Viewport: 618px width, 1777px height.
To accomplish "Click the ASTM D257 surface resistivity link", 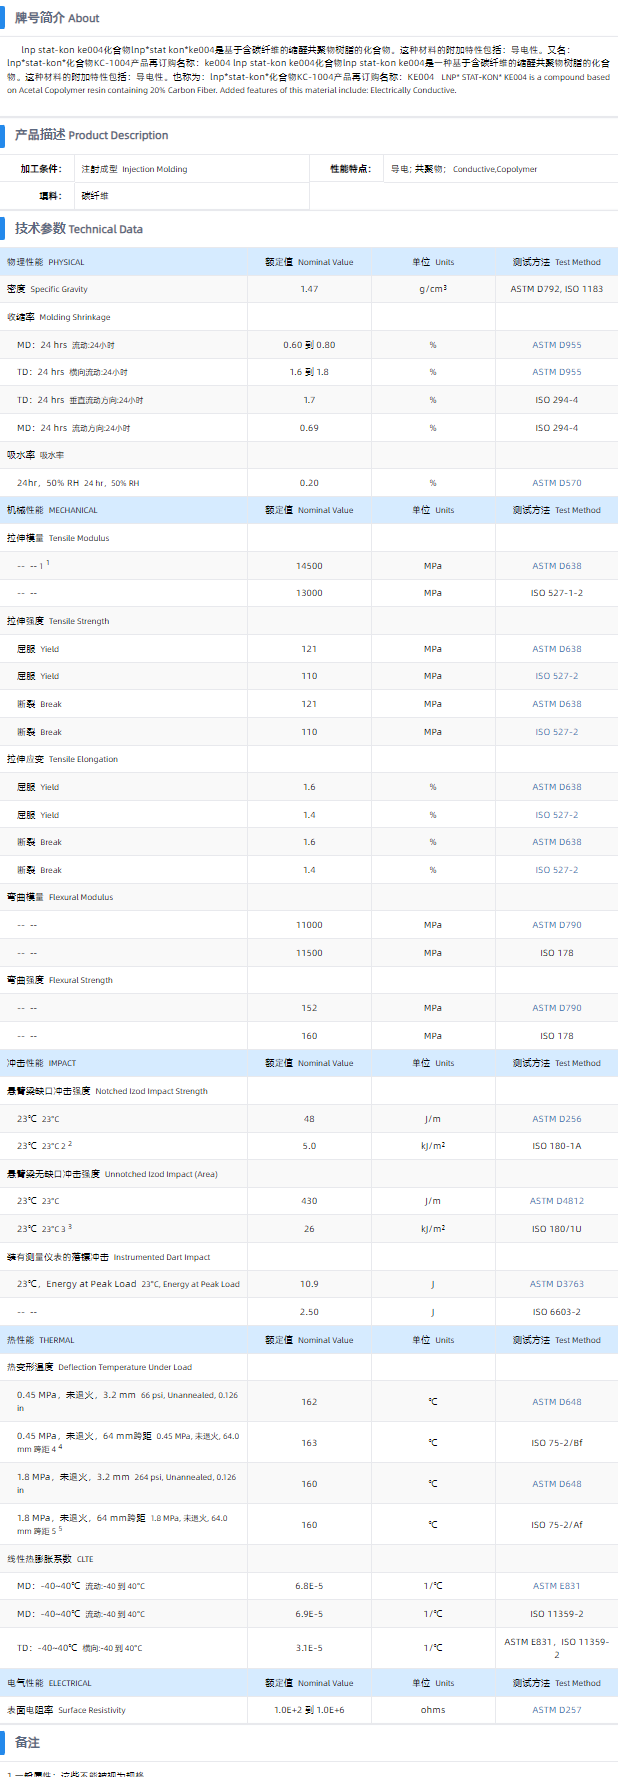I will tap(556, 1710).
